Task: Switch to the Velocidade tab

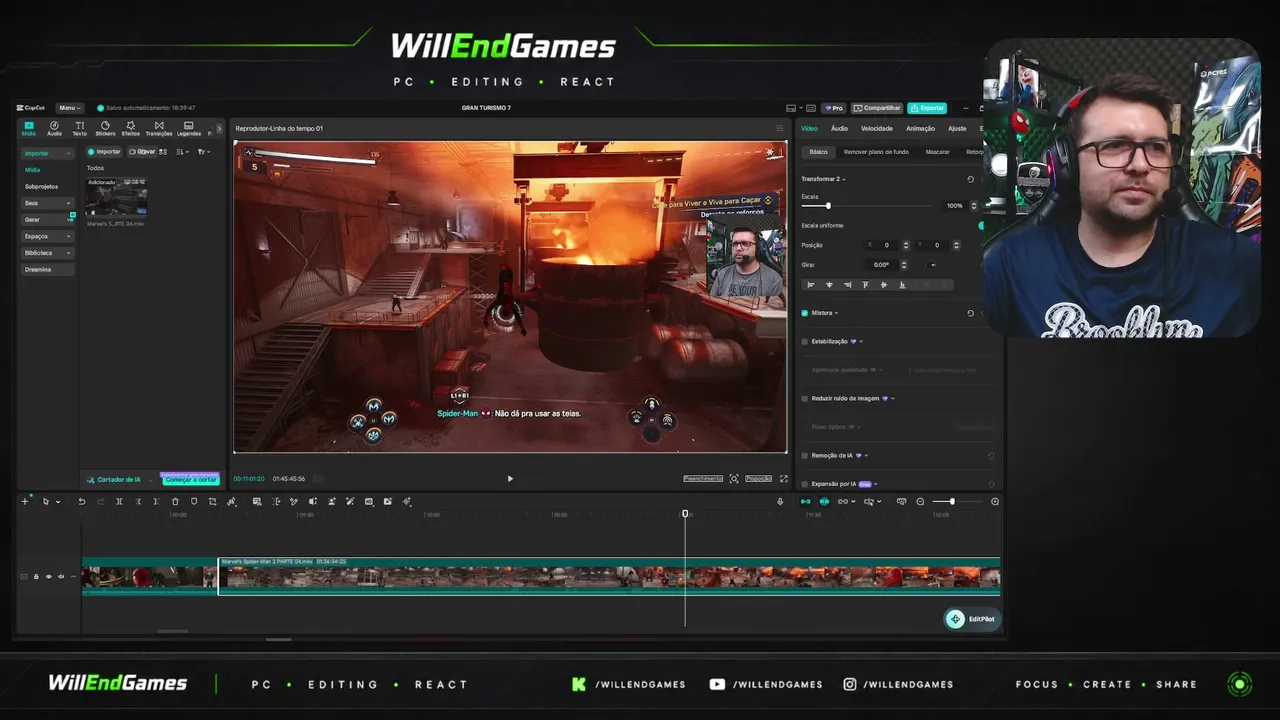Action: pos(877,128)
